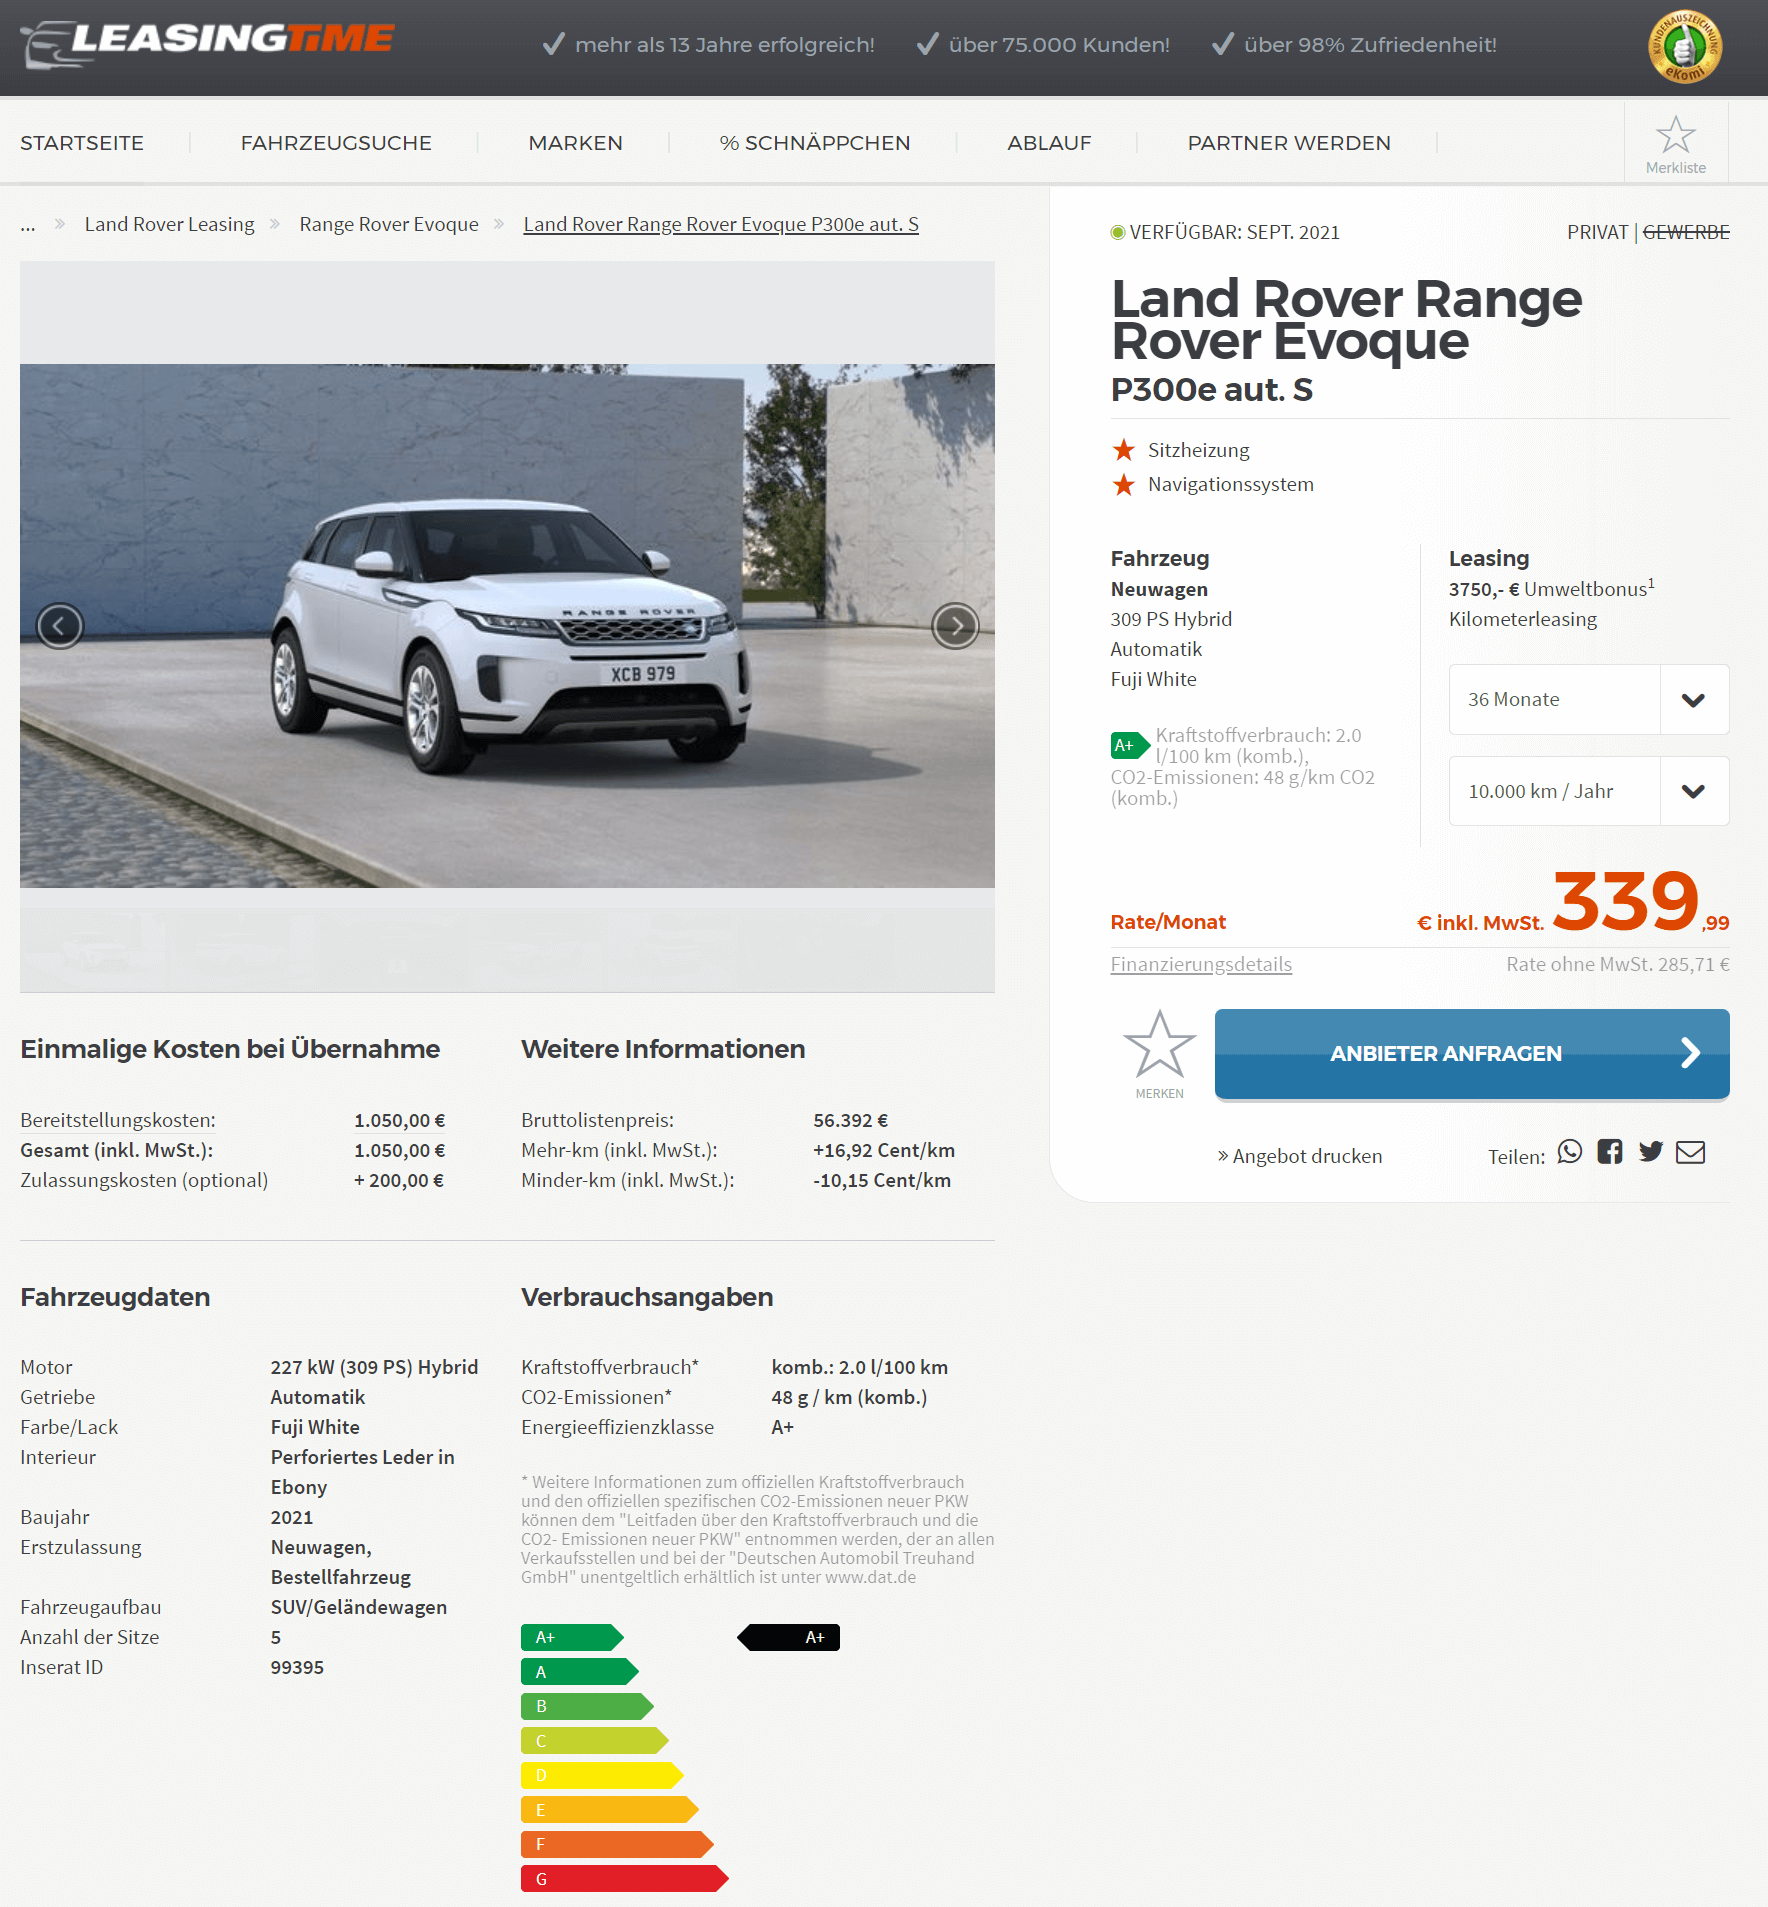Show previous car photo with left arrow

click(60, 626)
